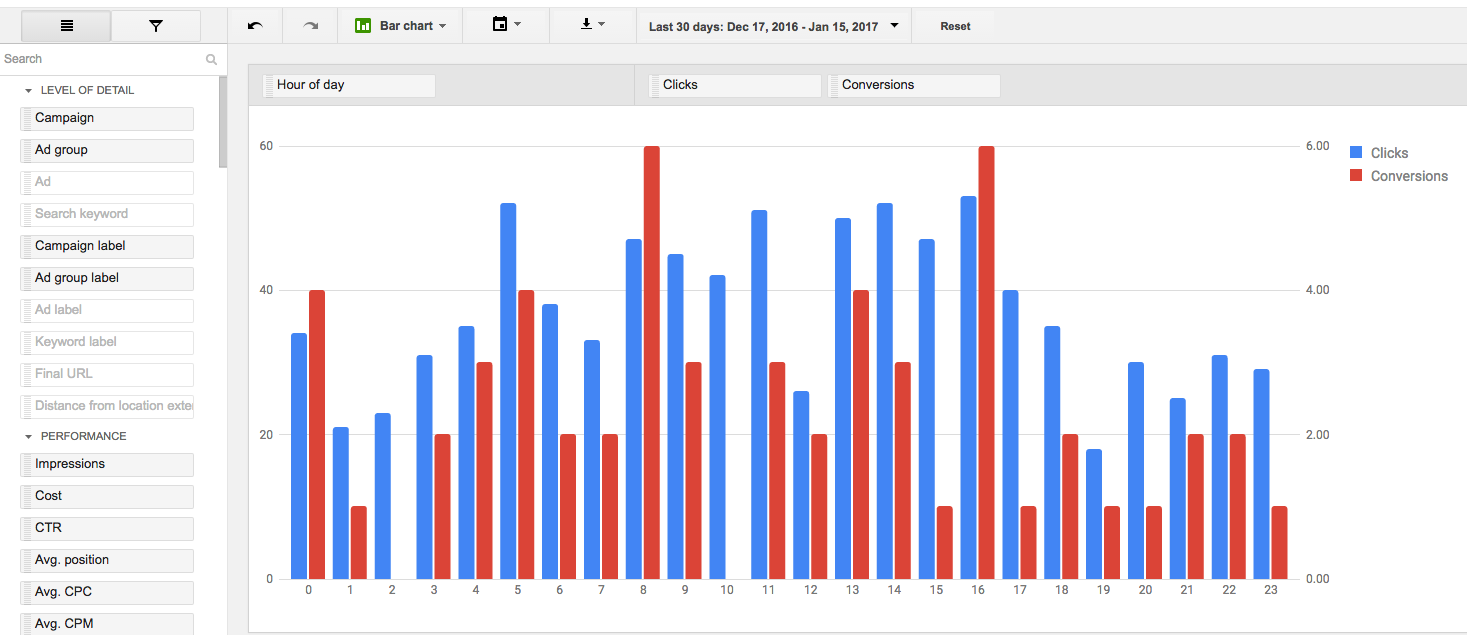This screenshot has height=635, width=1467.
Task: Open the Last 30 days date range dropdown
Action: pyautogui.click(x=773, y=27)
